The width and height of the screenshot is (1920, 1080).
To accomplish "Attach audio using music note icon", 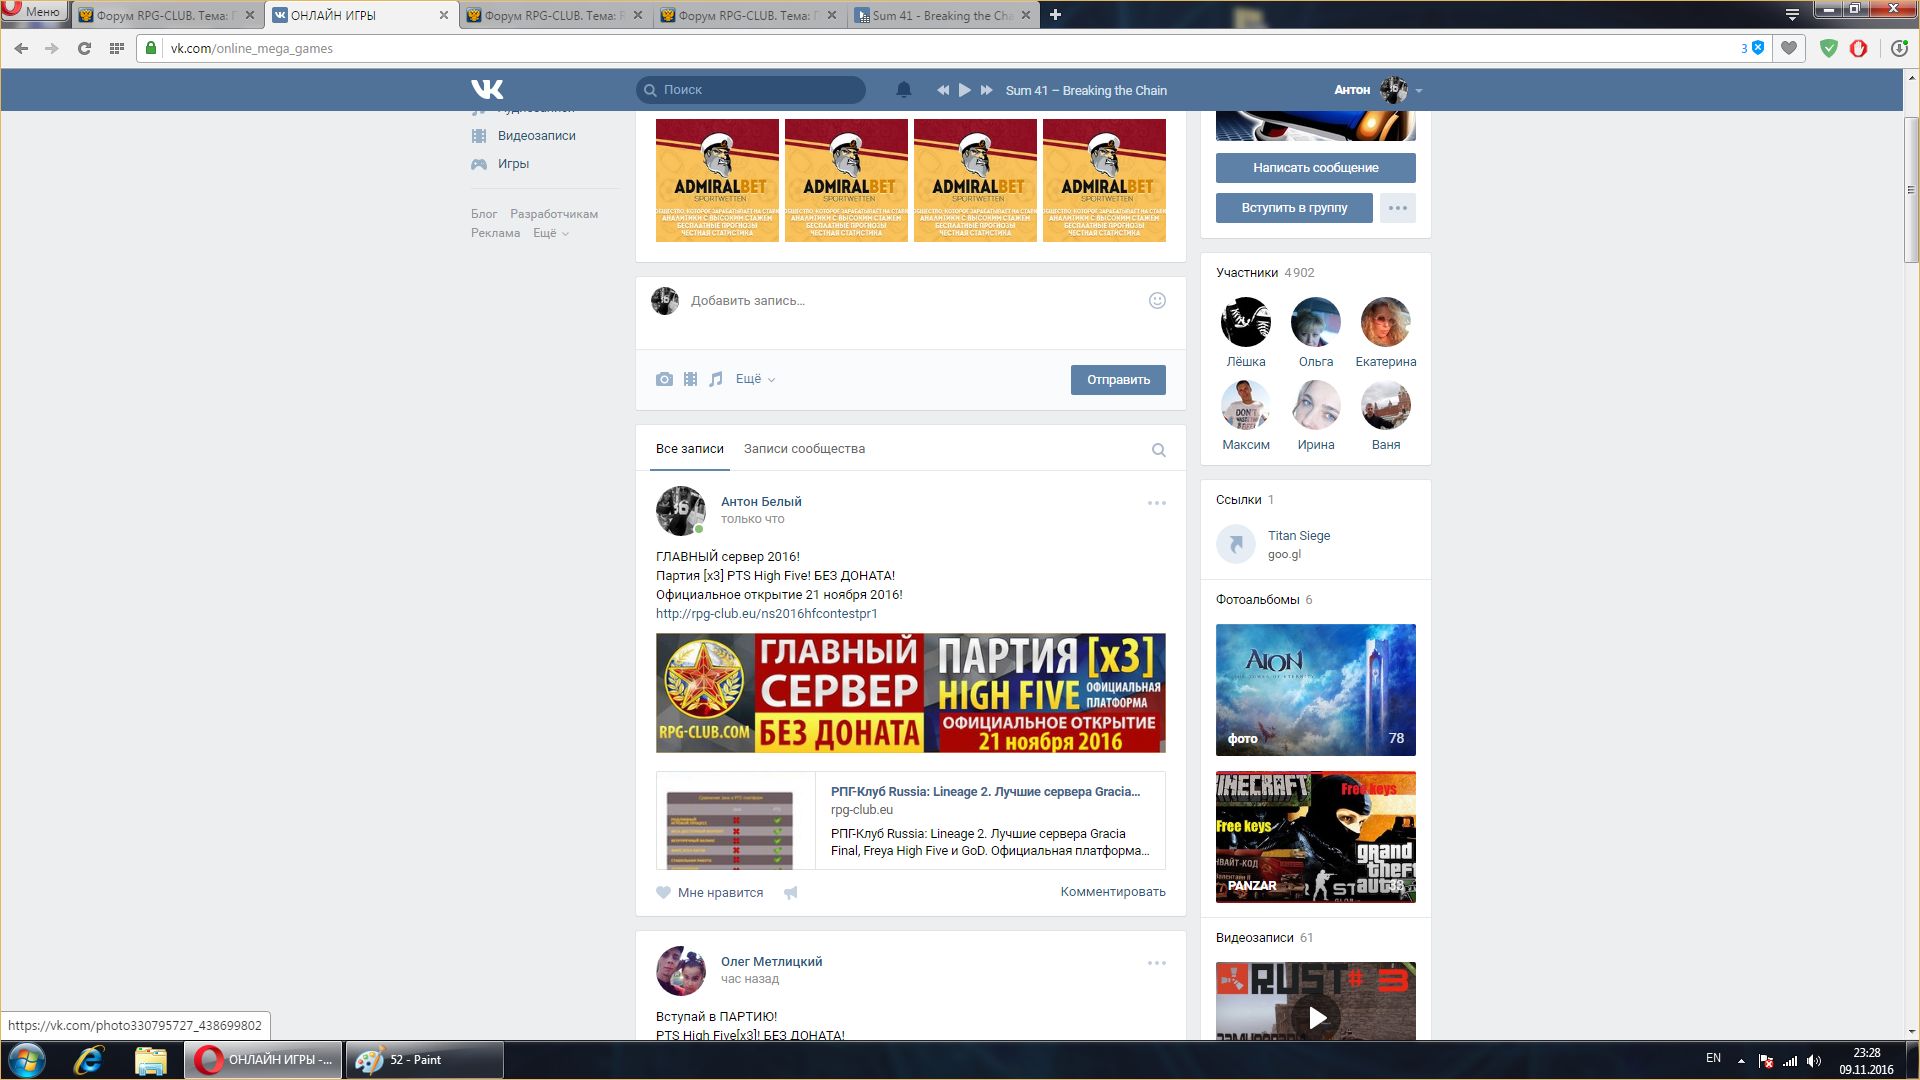I will pyautogui.click(x=716, y=379).
